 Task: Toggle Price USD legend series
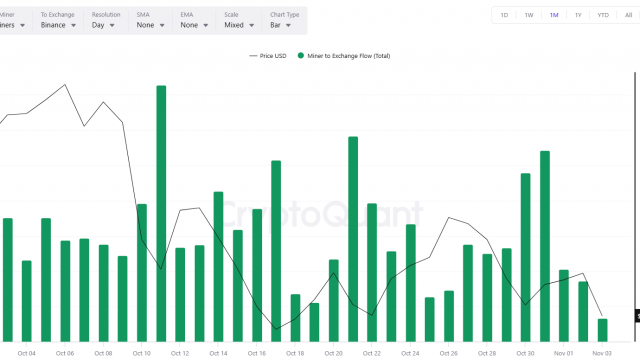[268, 56]
